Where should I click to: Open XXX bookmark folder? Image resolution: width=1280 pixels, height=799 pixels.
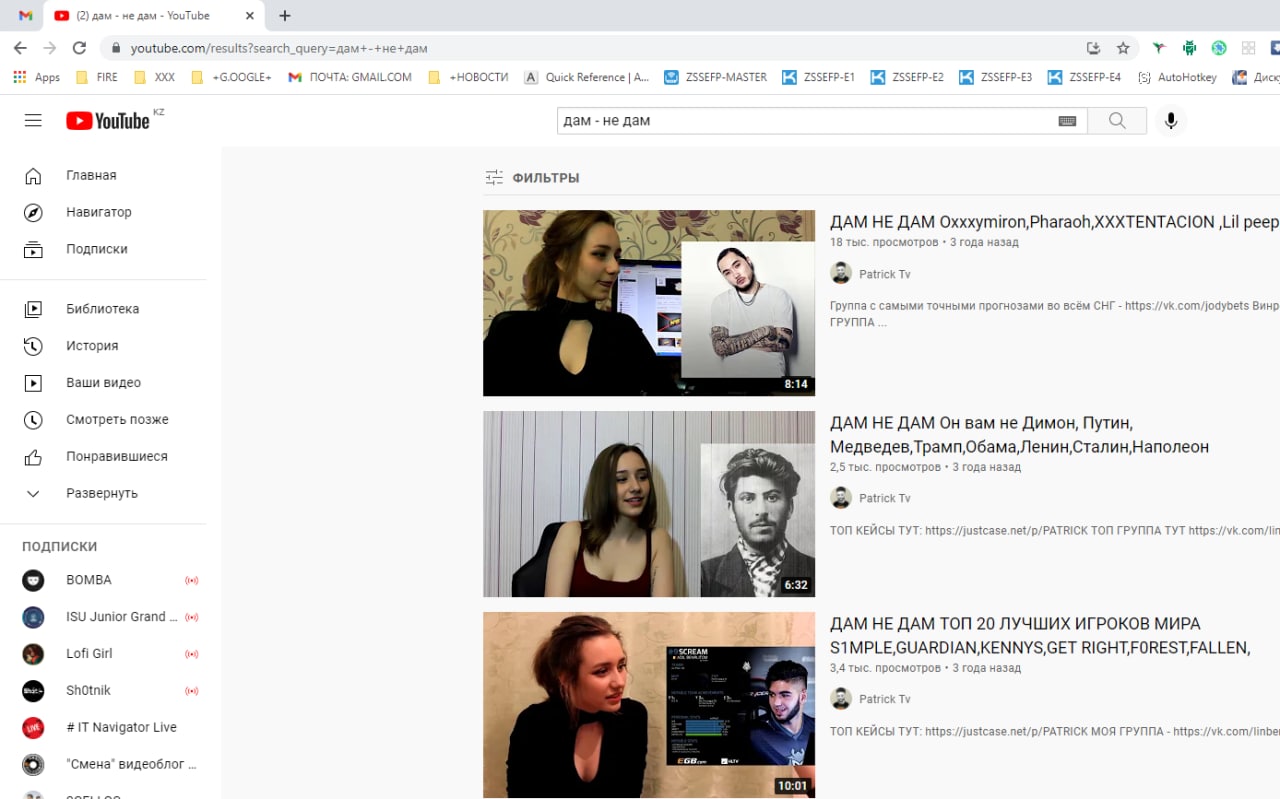pos(155,77)
